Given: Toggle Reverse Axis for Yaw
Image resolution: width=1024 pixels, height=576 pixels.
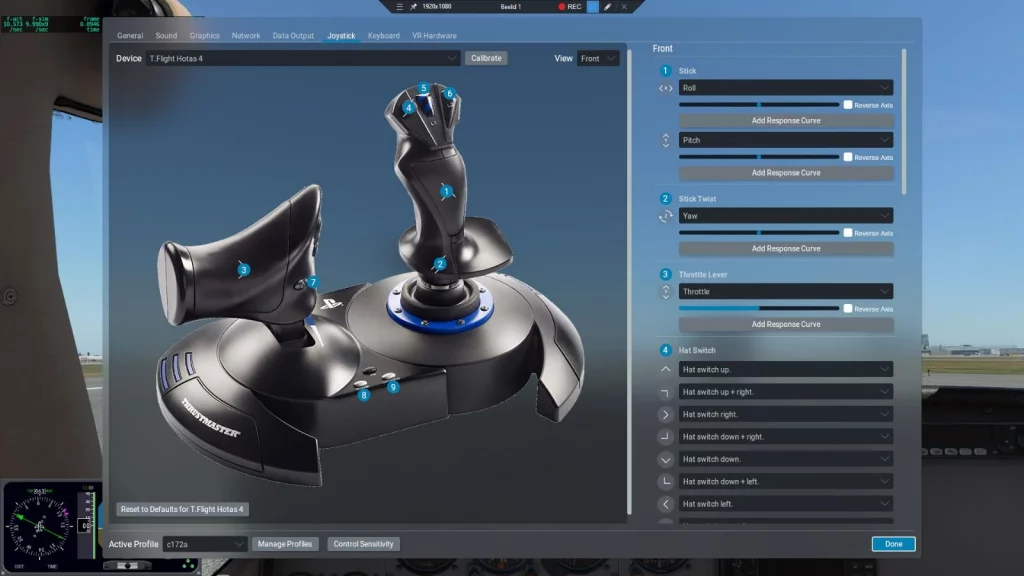Looking at the screenshot, I should (x=848, y=232).
